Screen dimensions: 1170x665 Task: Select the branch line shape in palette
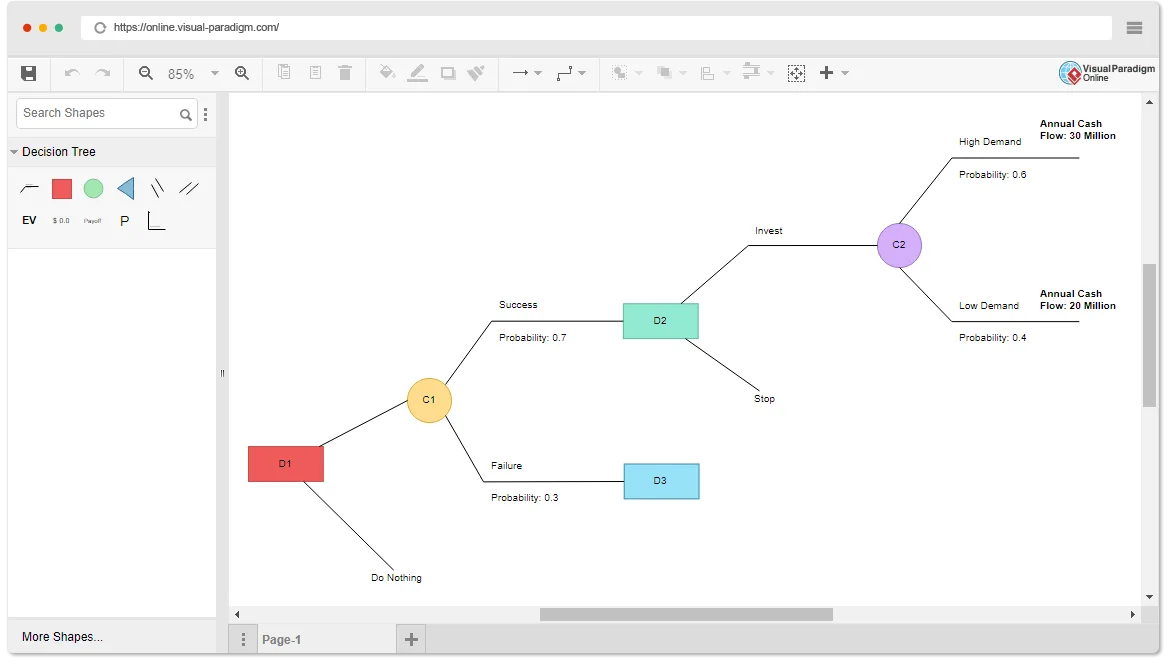29,188
